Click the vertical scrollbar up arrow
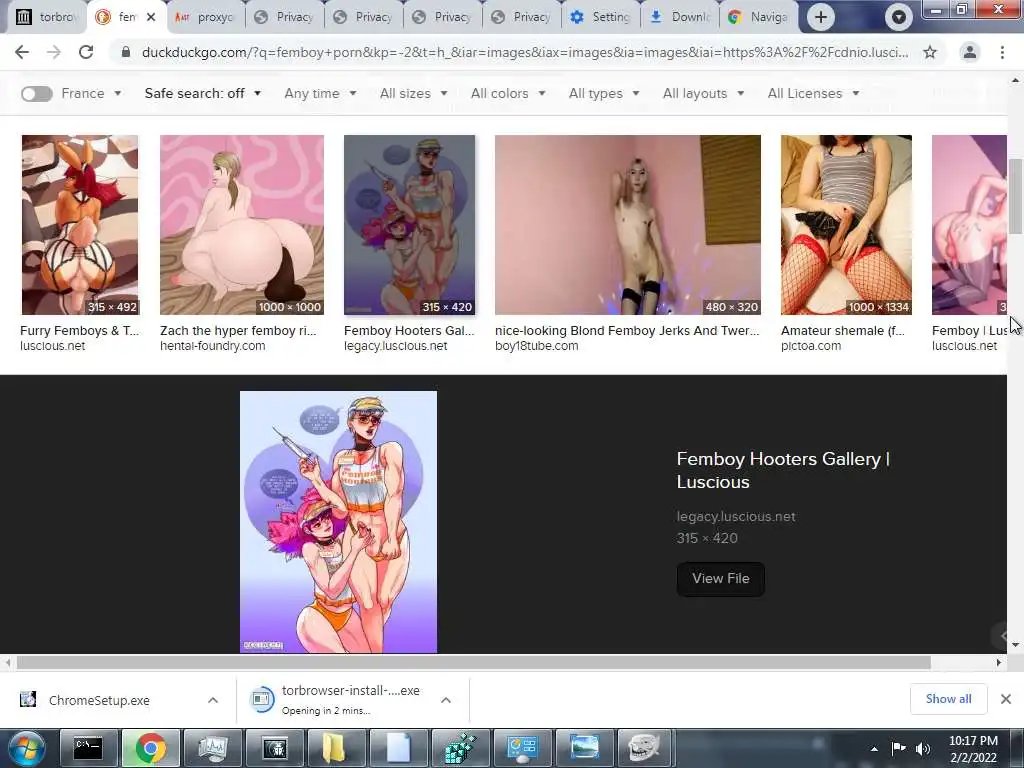 click(1016, 80)
